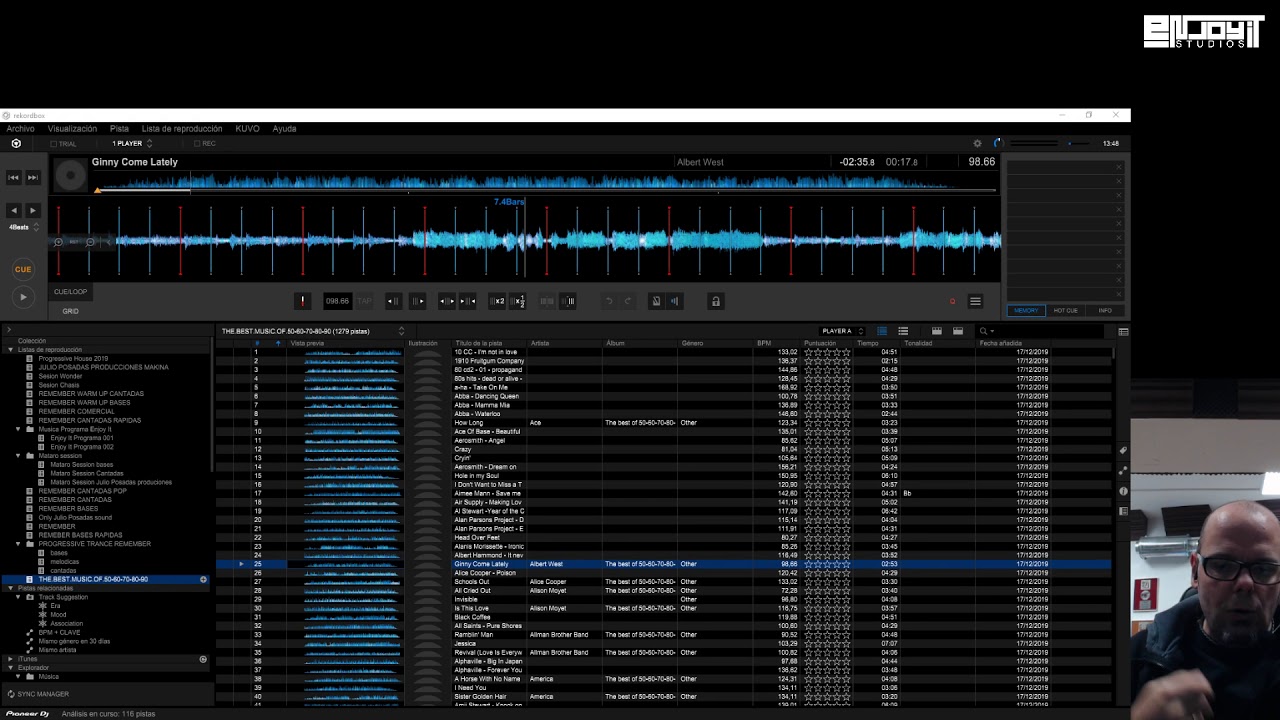The width and height of the screenshot is (1280, 720).
Task: Click the red Q quantize indicator
Action: (x=952, y=302)
